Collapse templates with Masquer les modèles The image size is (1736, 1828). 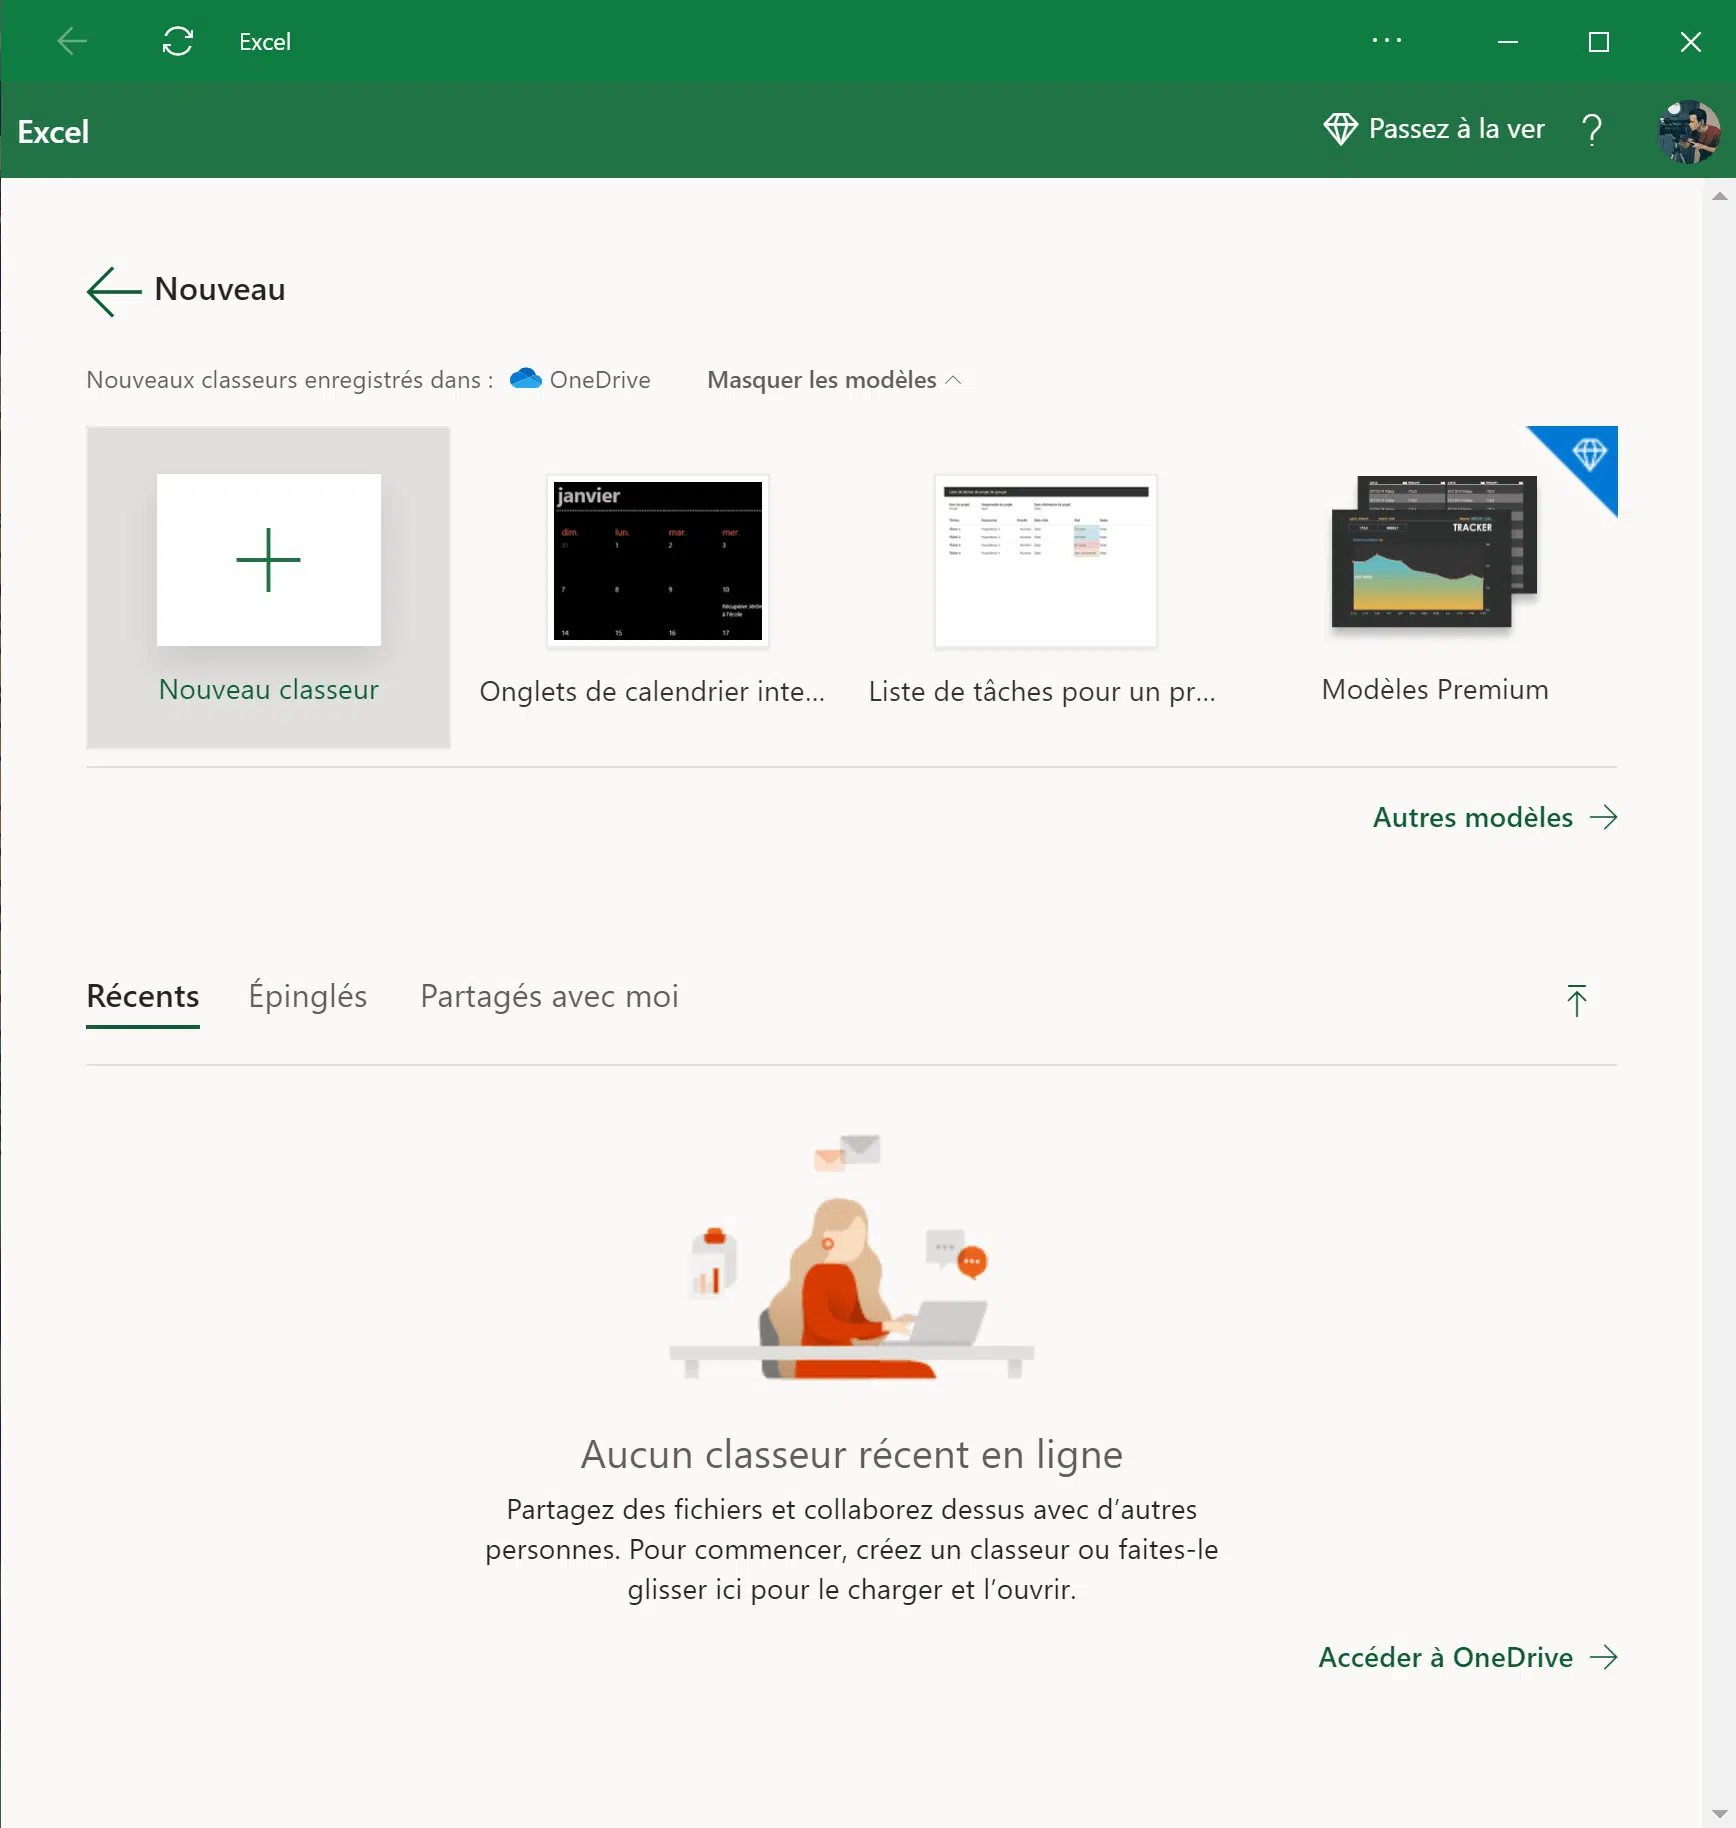point(834,380)
